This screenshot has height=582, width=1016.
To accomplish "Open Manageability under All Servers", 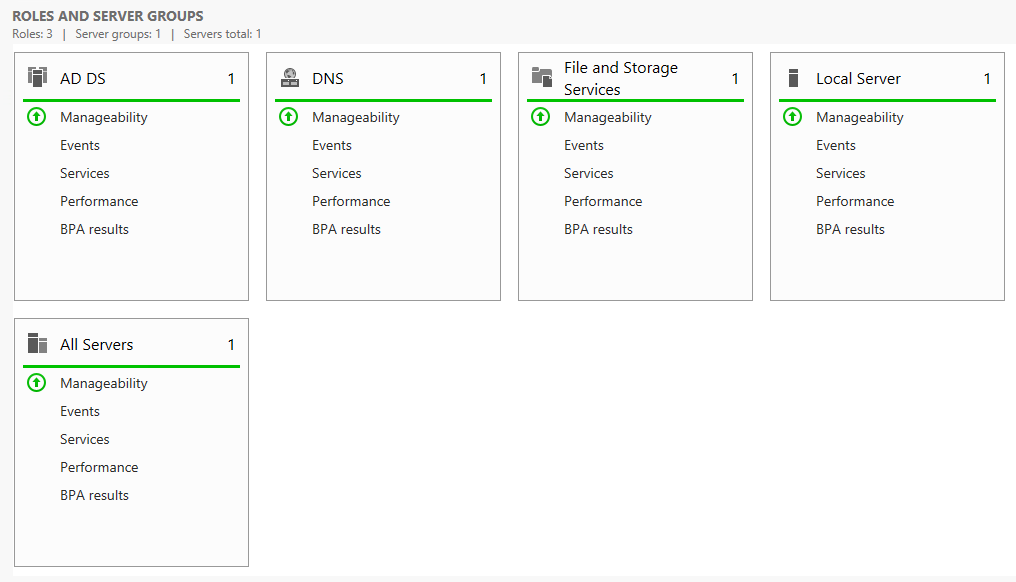I will (104, 383).
